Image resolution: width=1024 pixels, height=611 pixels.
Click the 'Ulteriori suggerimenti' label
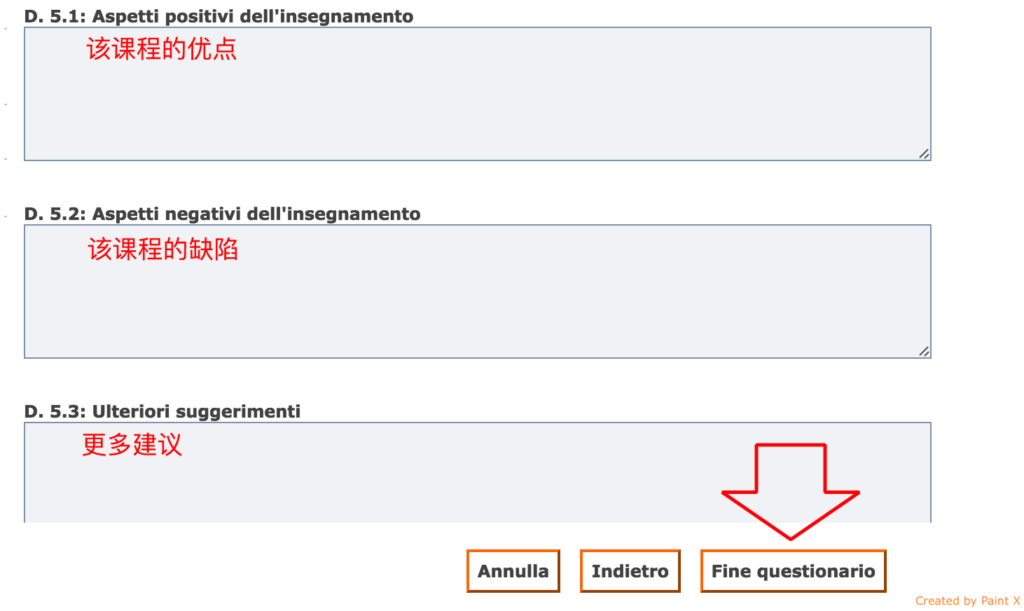[196, 411]
